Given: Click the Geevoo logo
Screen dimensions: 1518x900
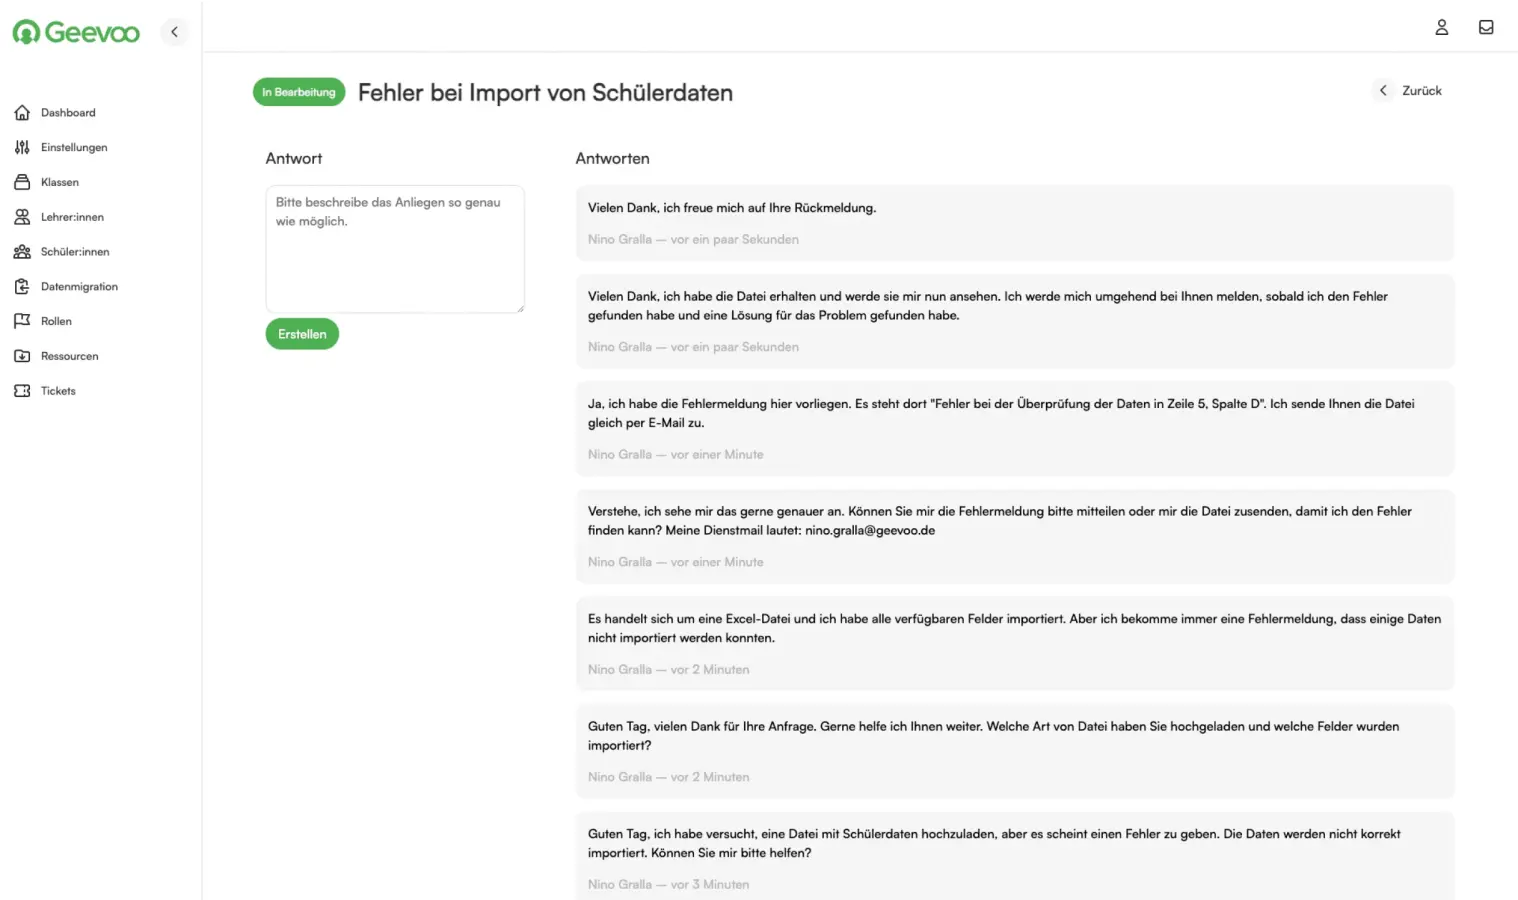Looking at the screenshot, I should (x=76, y=32).
